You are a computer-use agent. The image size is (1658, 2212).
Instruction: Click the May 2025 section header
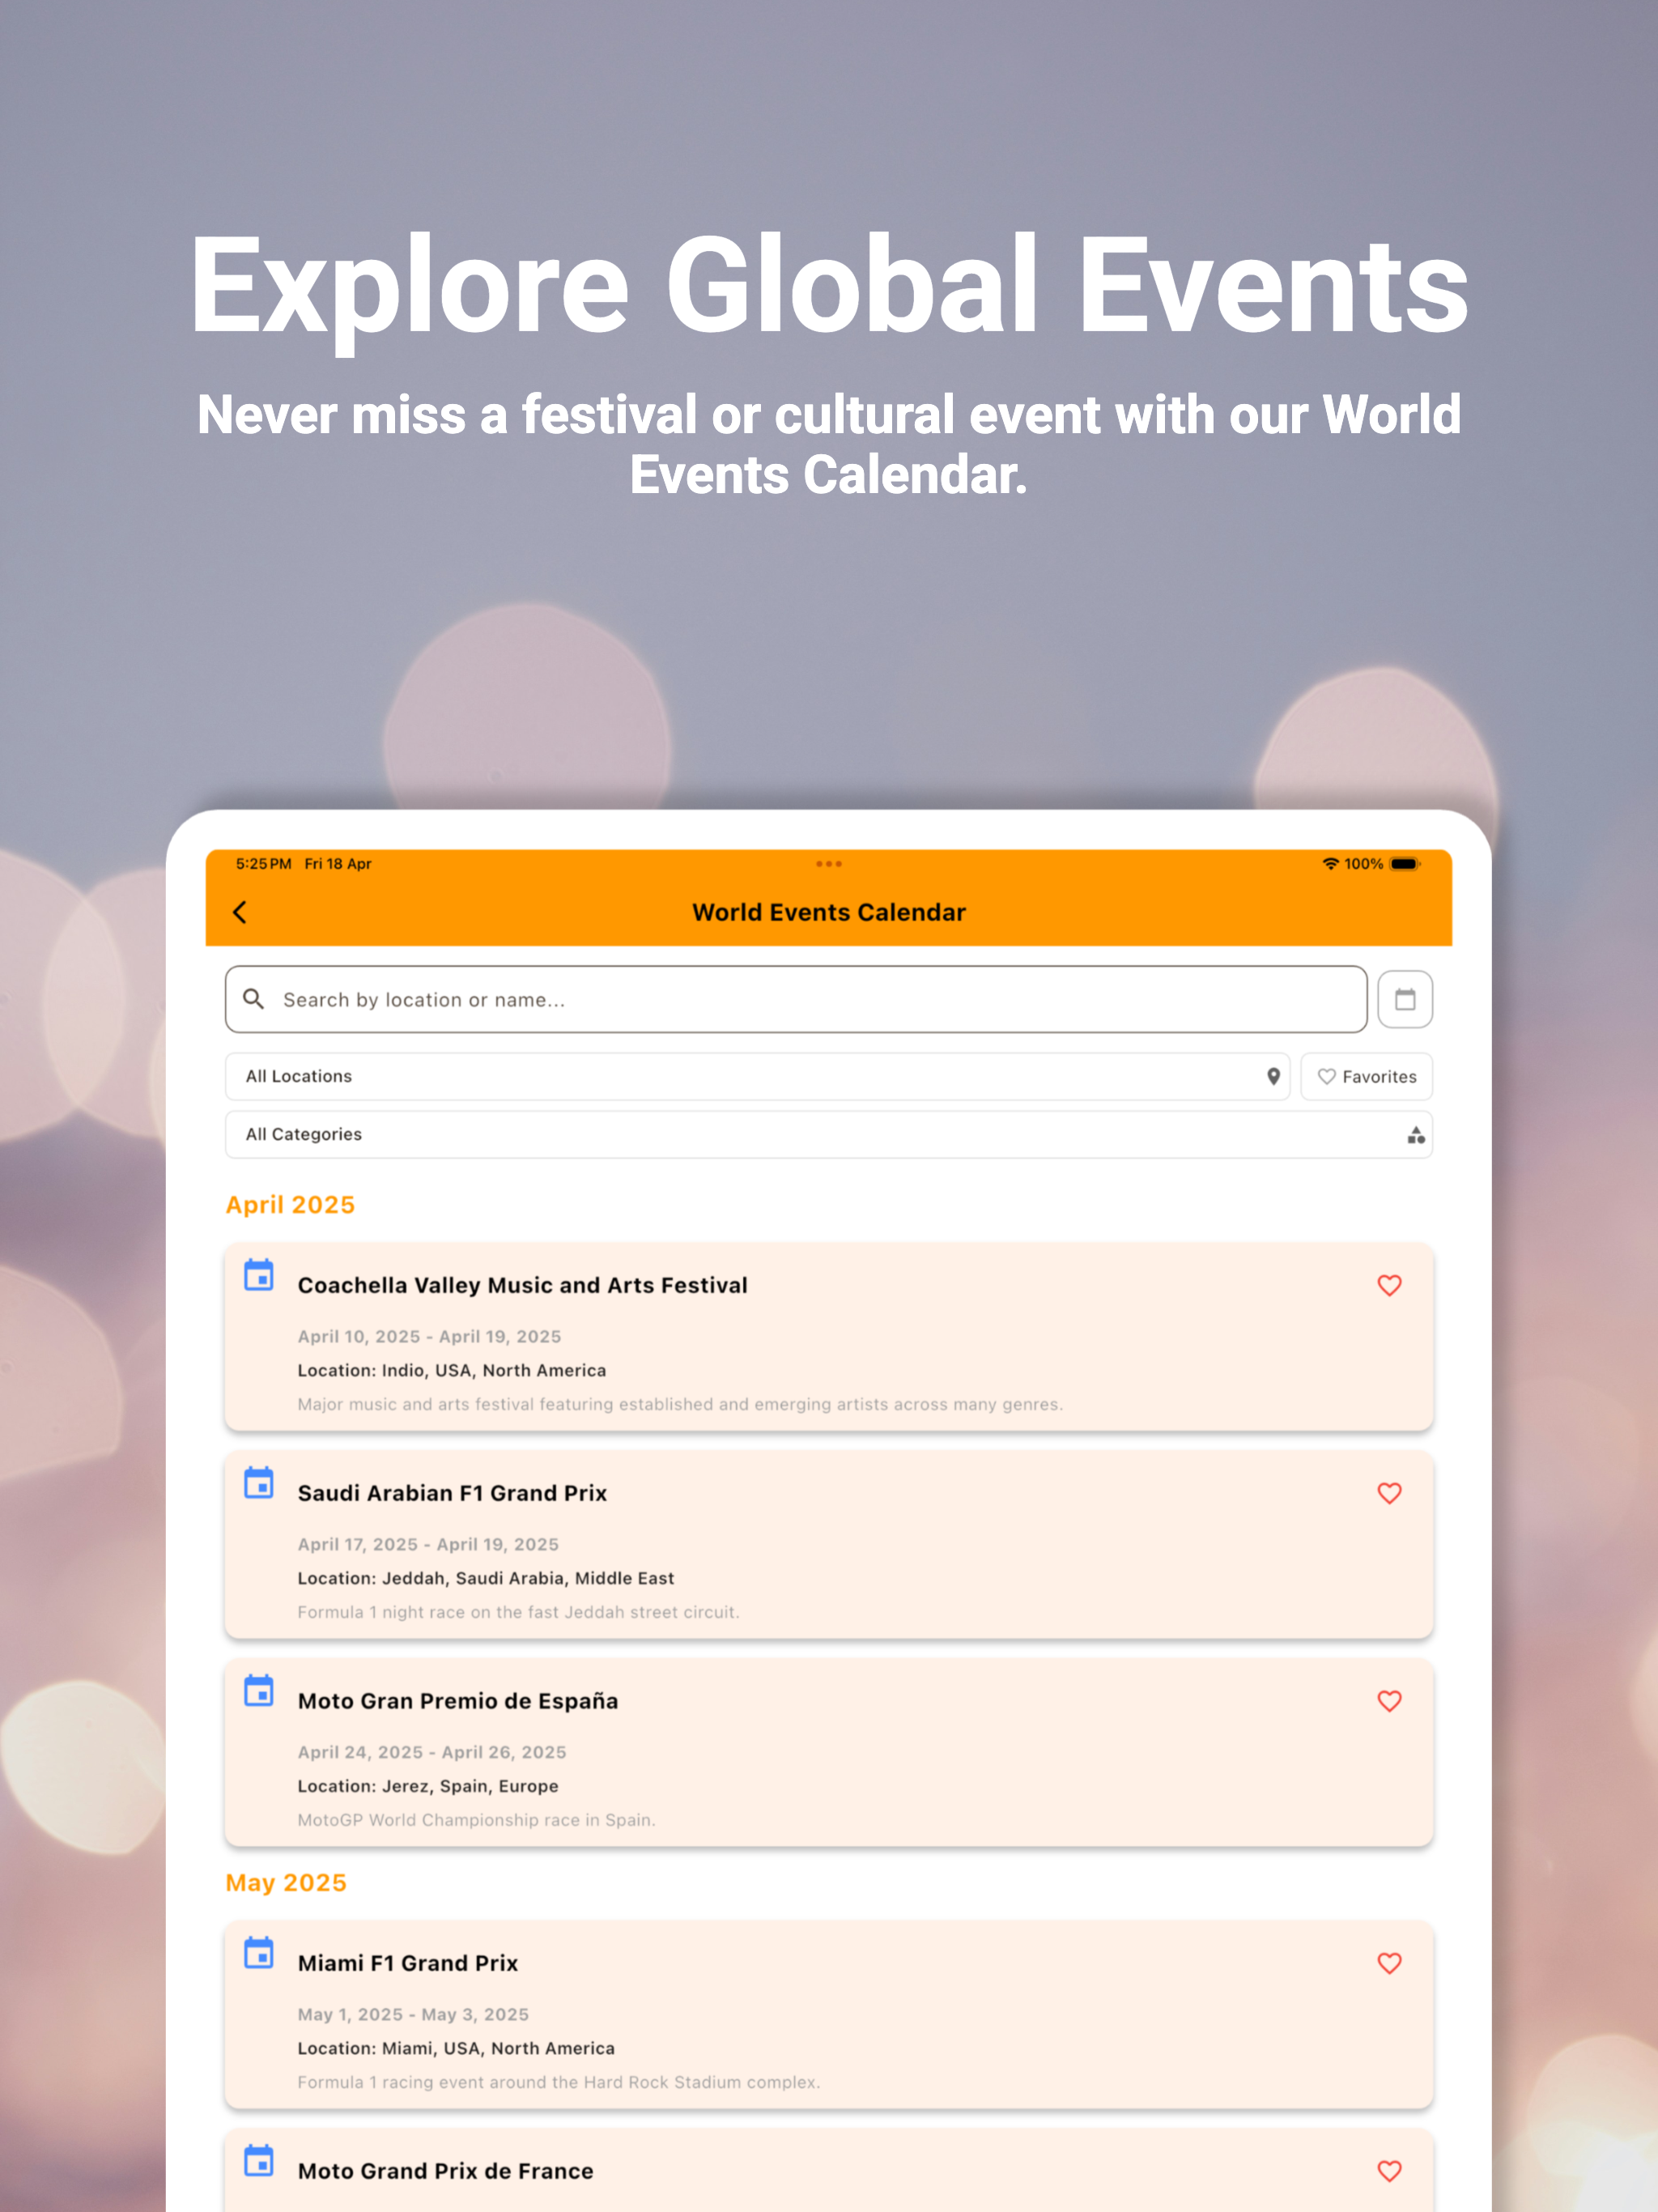pos(286,1882)
